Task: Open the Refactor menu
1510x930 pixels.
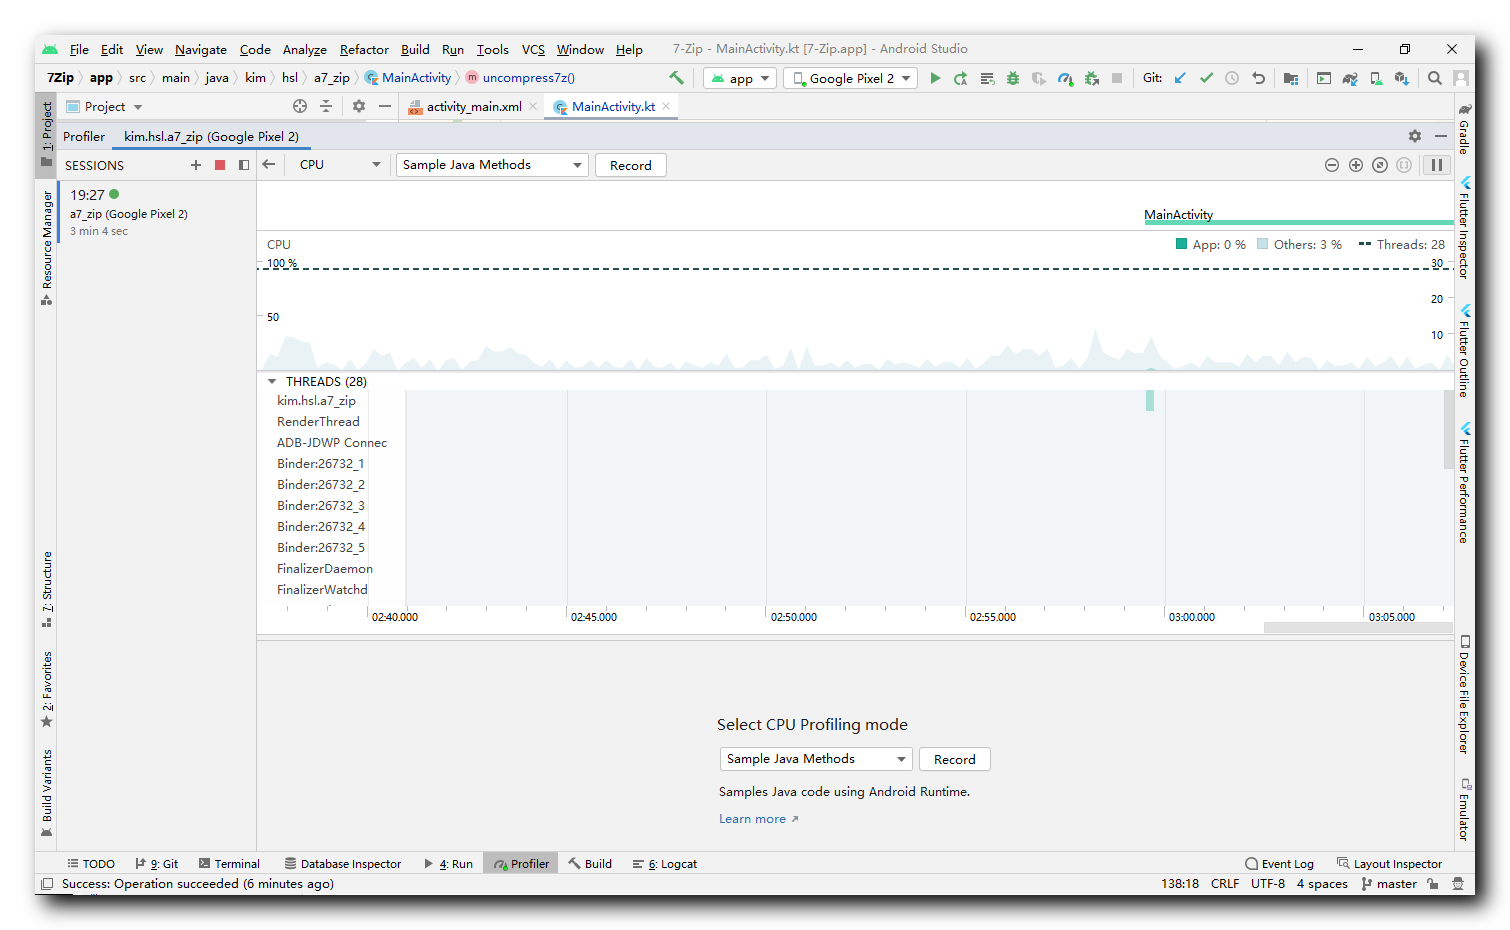Action: (x=363, y=49)
